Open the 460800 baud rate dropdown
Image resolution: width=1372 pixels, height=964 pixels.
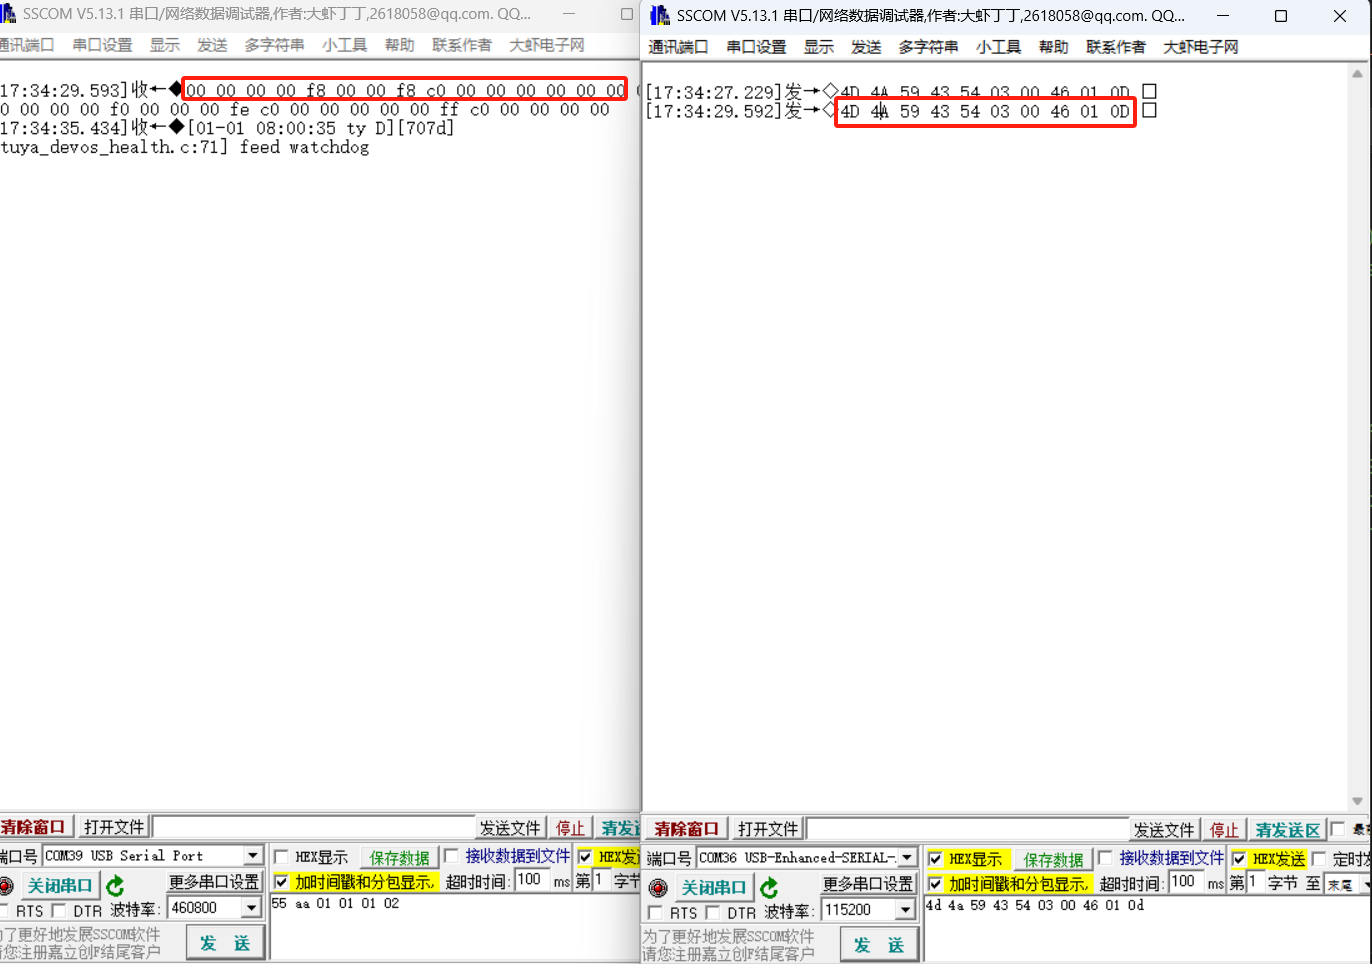251,908
